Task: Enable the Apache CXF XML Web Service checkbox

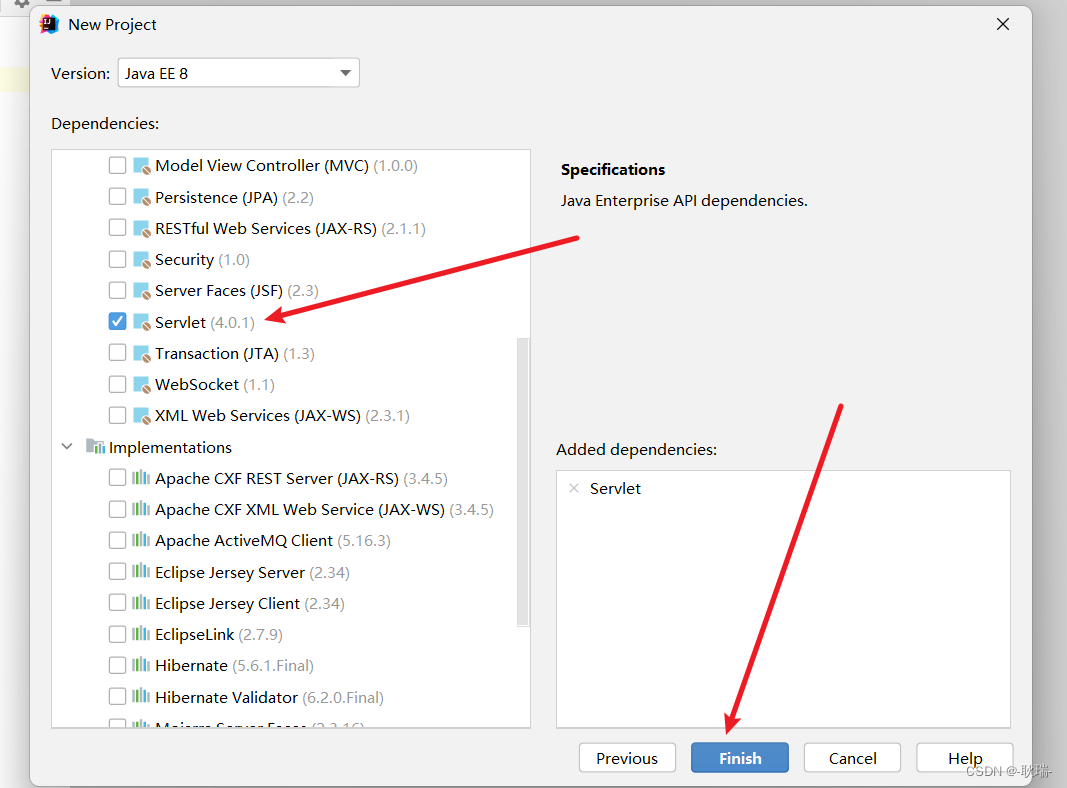Action: tap(117, 509)
